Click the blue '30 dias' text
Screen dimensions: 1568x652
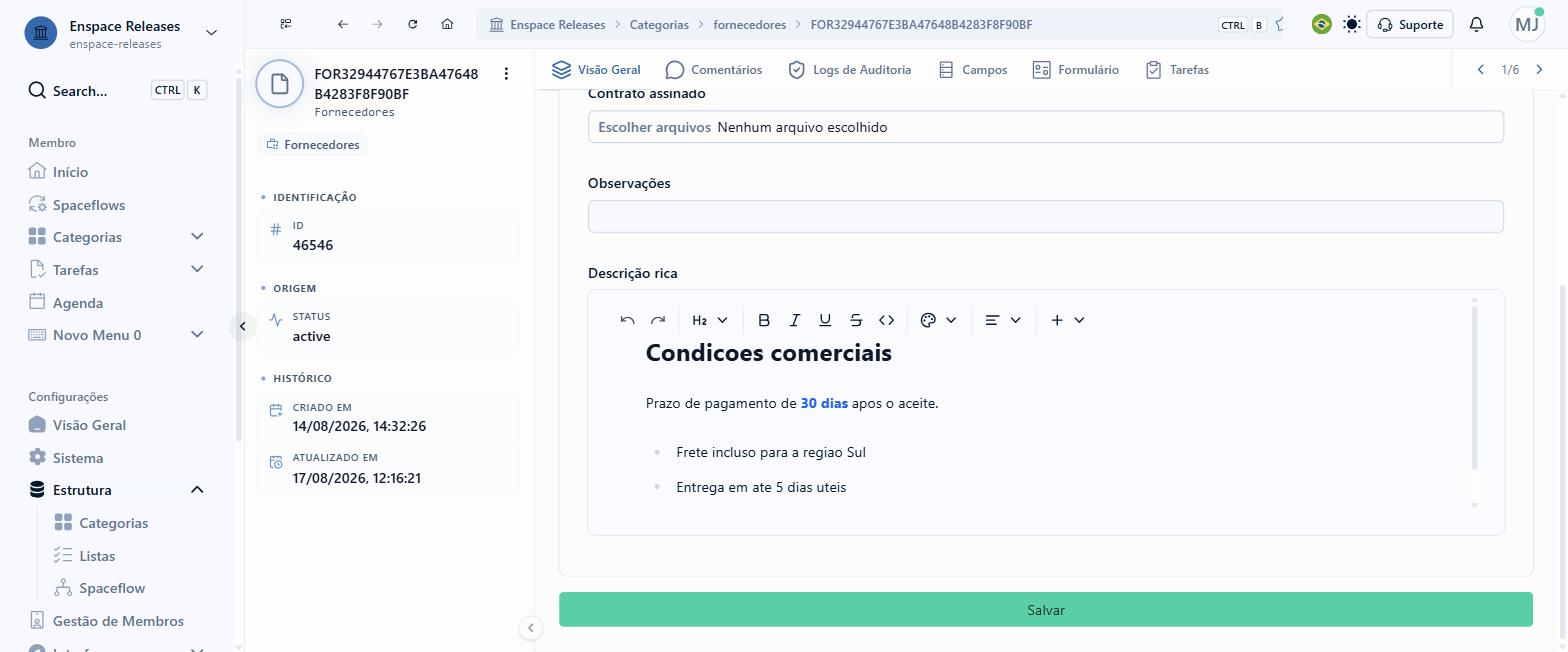(x=824, y=404)
